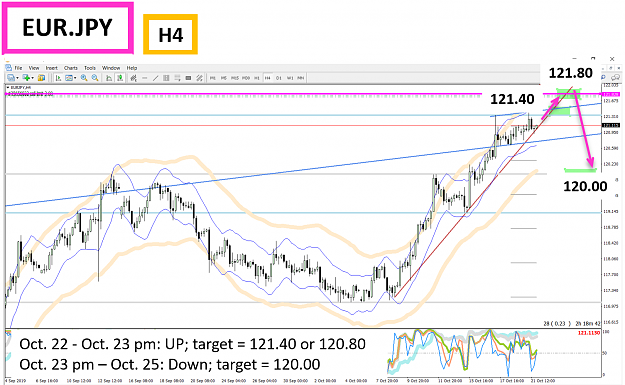Screen dimensions: 625x385
Task: Open the Market Watch panel icon
Action: 41,78
